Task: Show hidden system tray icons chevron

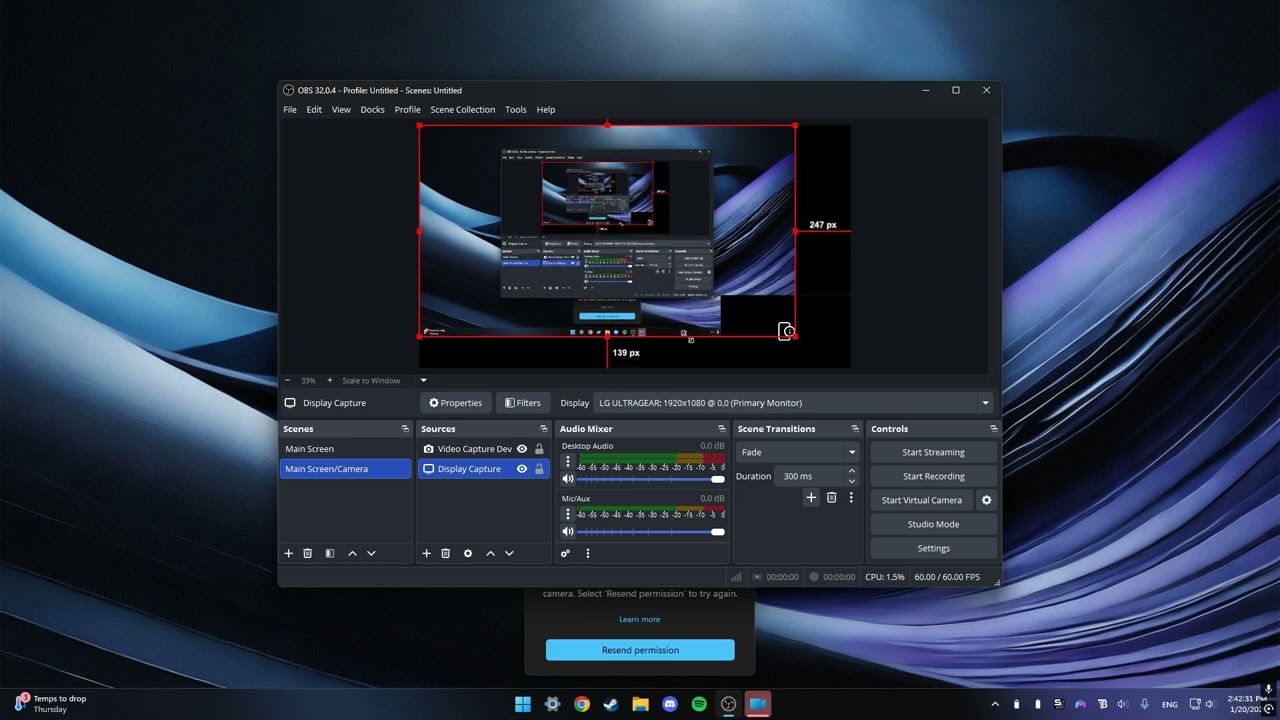Action: (x=995, y=704)
